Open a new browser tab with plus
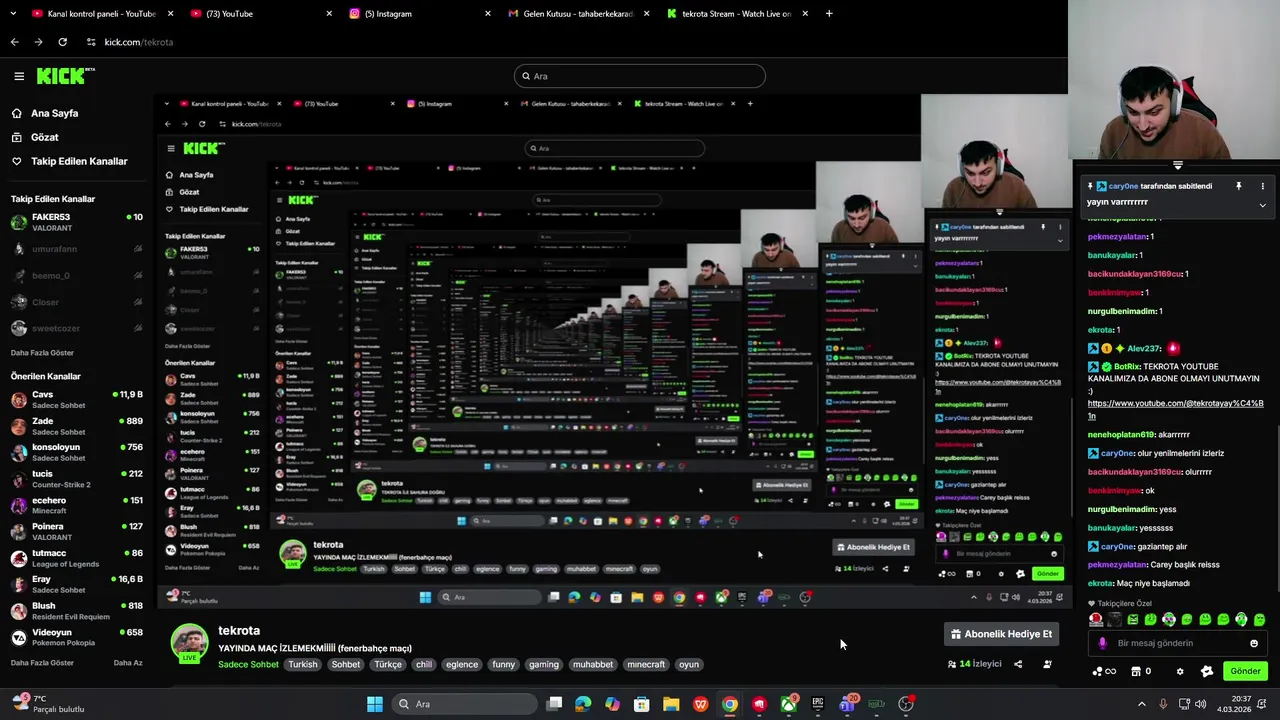The image size is (1280, 720). (x=829, y=14)
